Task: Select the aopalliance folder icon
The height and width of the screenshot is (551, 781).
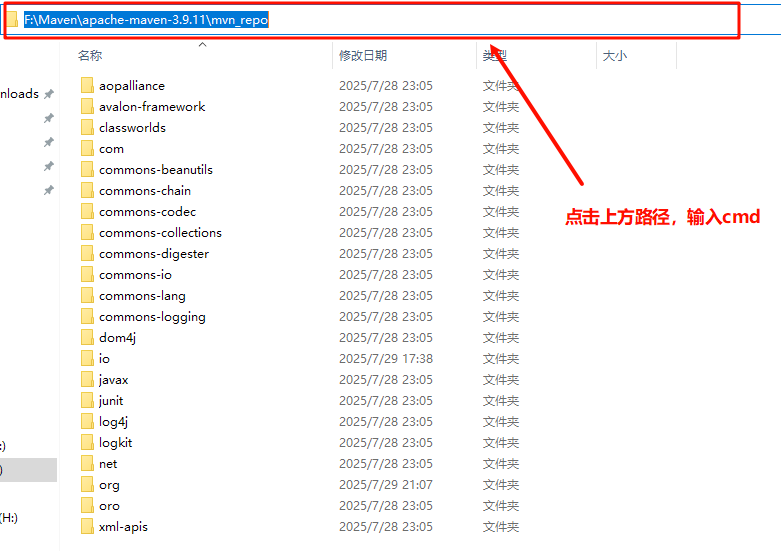Action: click(86, 86)
